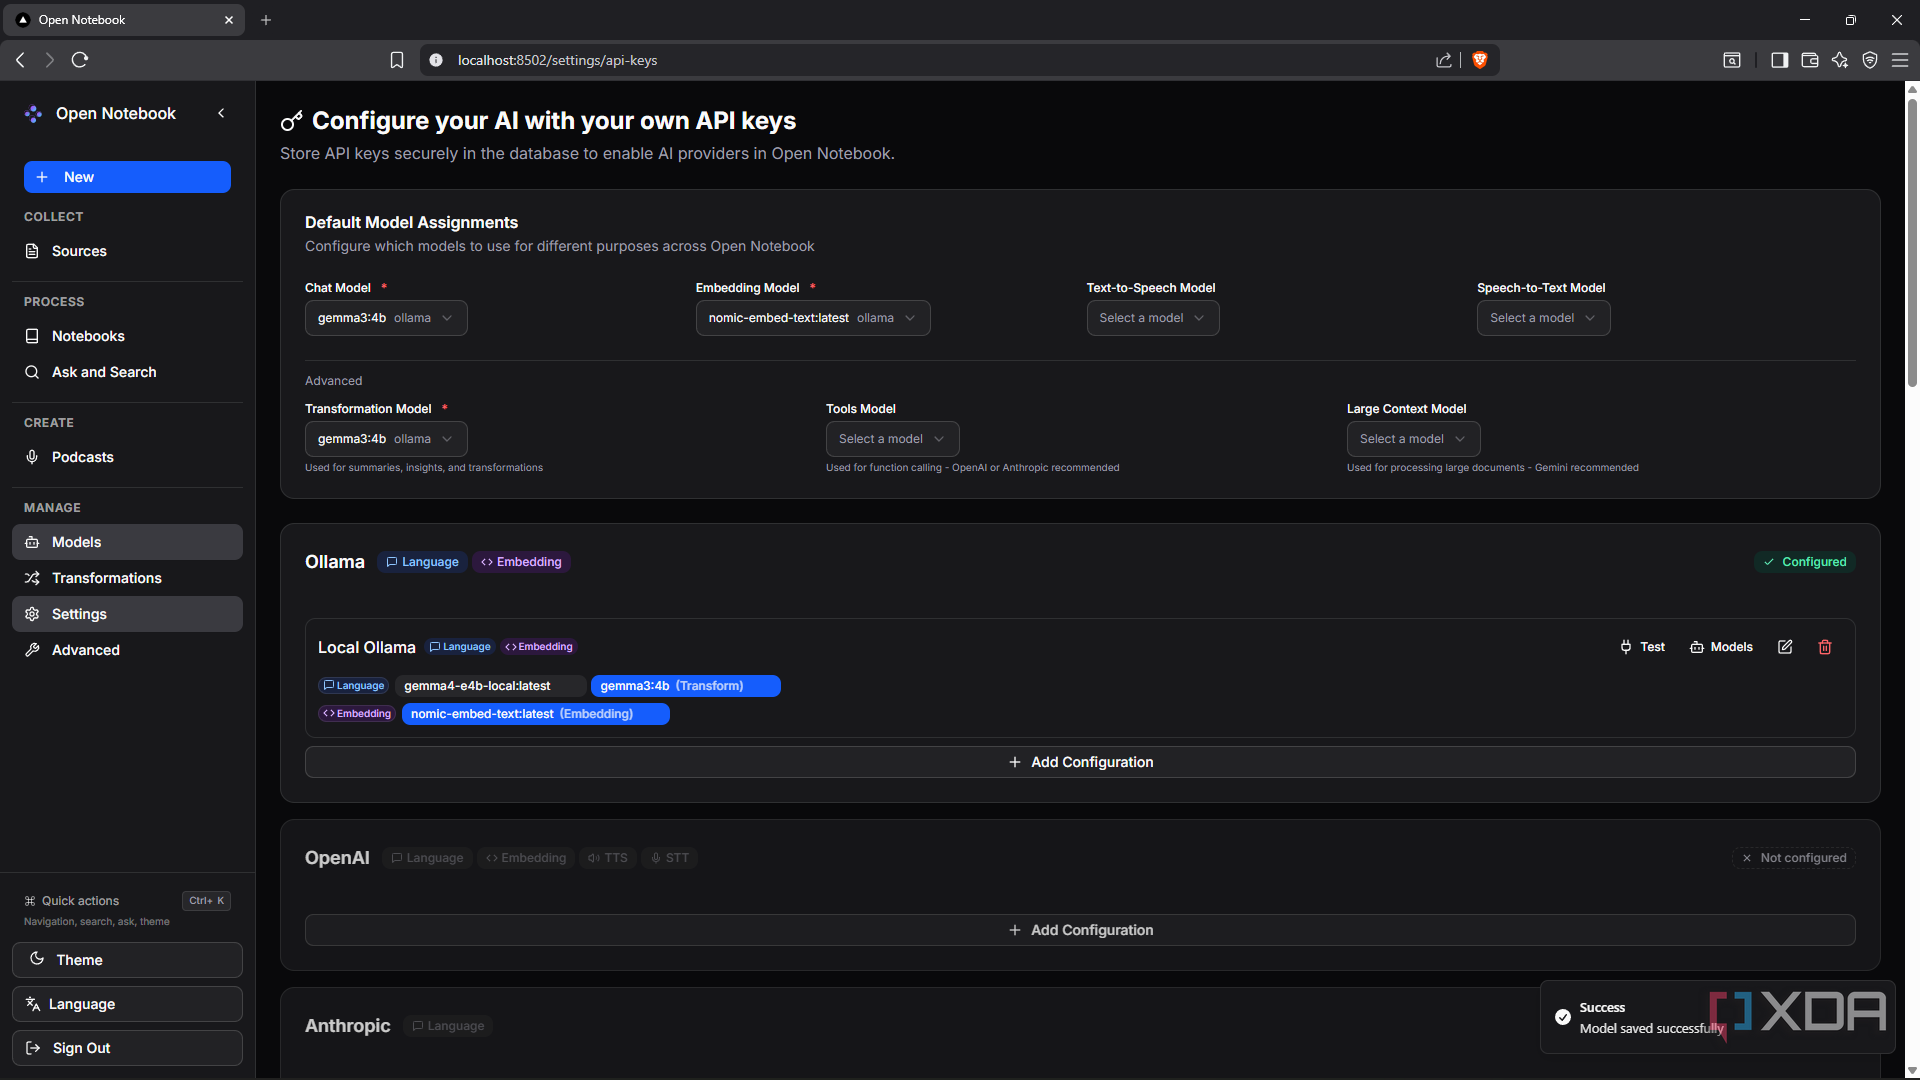Go to Ask and Search
The width and height of the screenshot is (1920, 1080).
coord(127,372)
